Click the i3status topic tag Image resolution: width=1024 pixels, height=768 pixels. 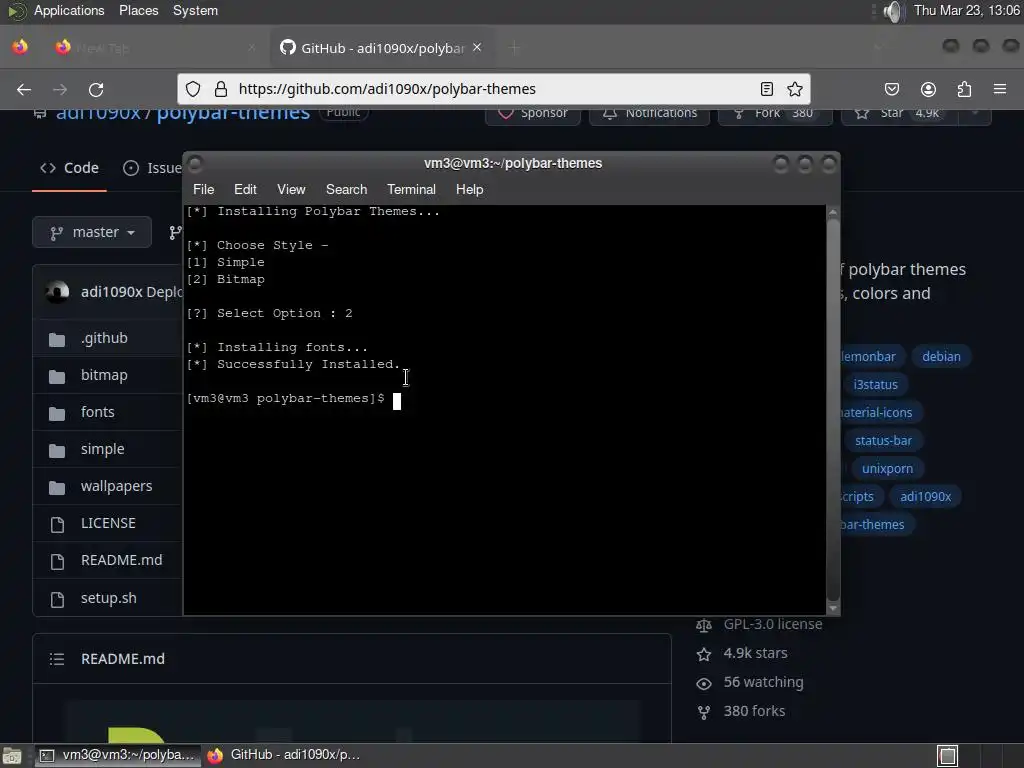[875, 385]
